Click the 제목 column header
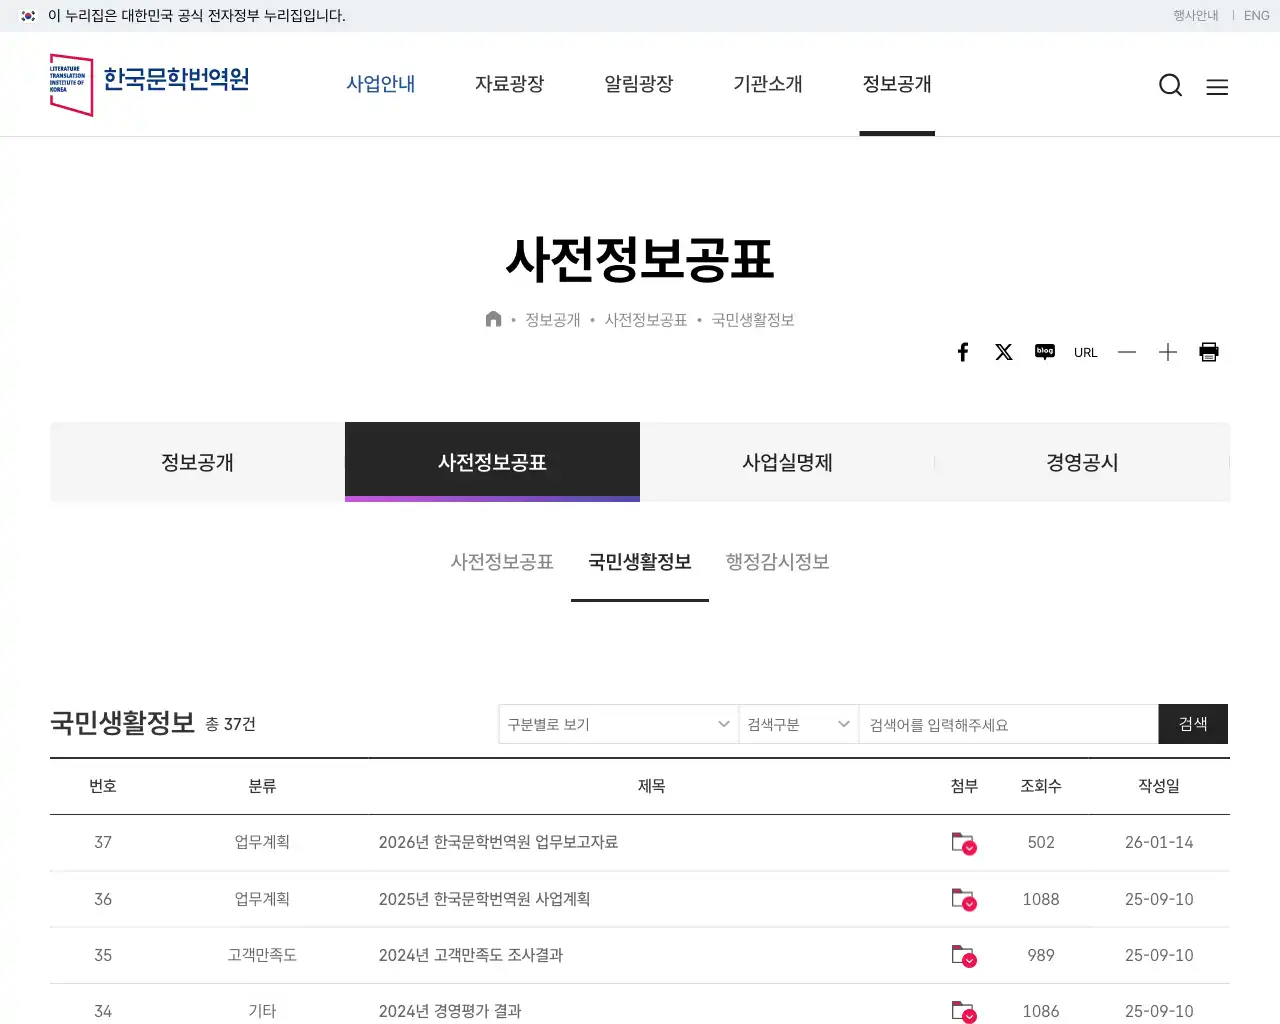Screen dimensions: 1280x1024 click(x=652, y=786)
